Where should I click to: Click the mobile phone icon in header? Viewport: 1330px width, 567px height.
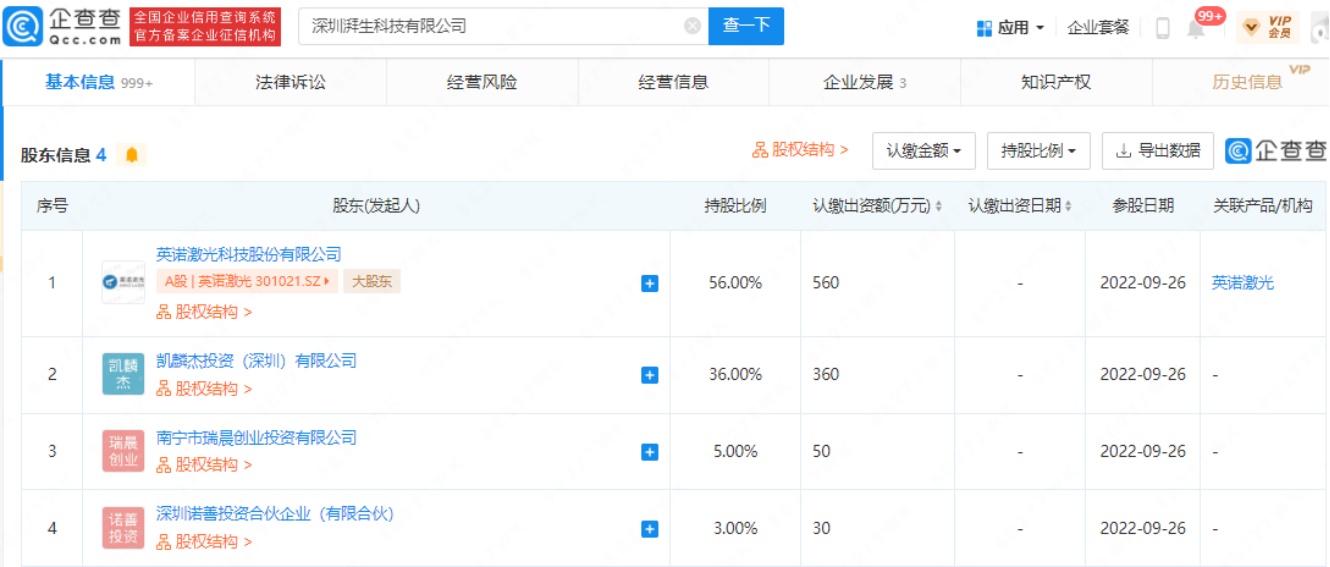coord(1162,28)
